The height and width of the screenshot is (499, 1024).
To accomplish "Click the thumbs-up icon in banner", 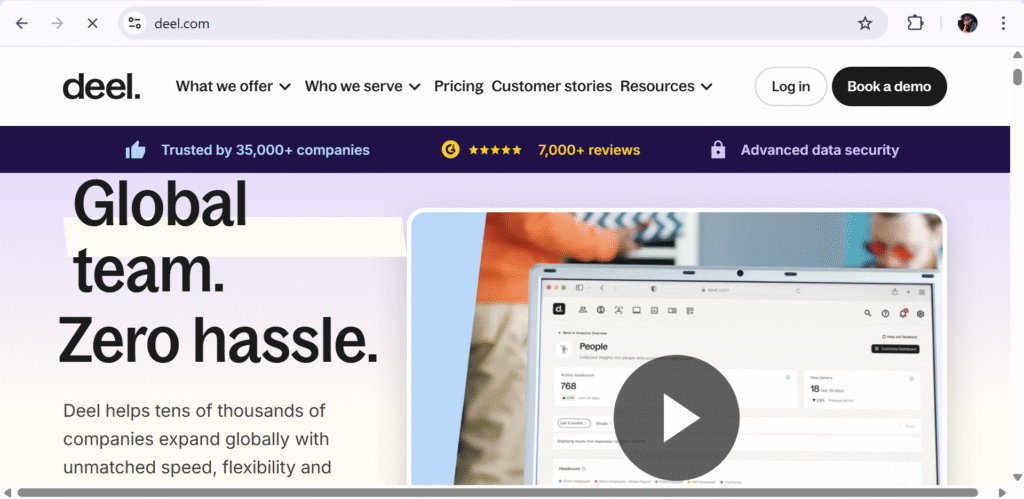I will [135, 150].
